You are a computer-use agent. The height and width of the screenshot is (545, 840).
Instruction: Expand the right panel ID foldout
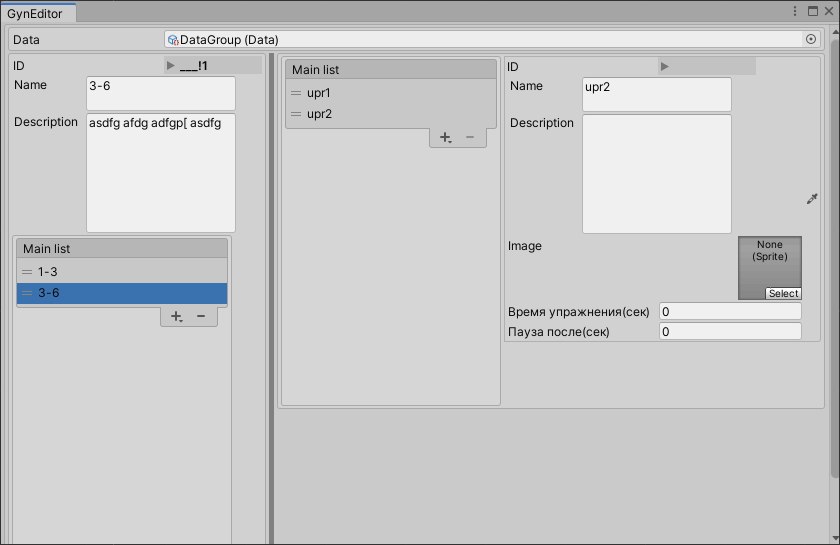664,66
